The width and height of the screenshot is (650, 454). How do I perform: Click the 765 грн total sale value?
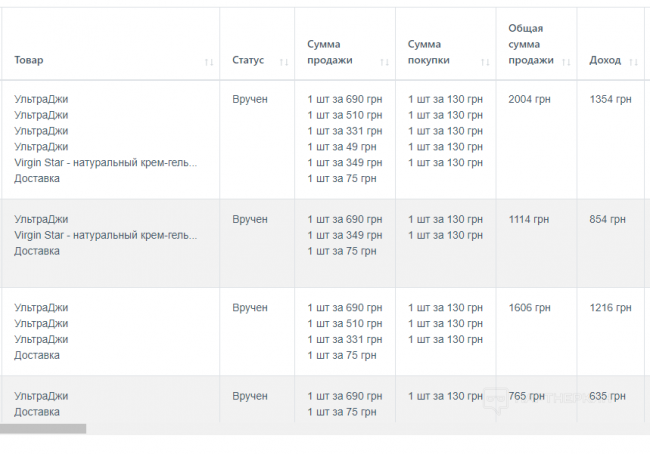tap(526, 396)
